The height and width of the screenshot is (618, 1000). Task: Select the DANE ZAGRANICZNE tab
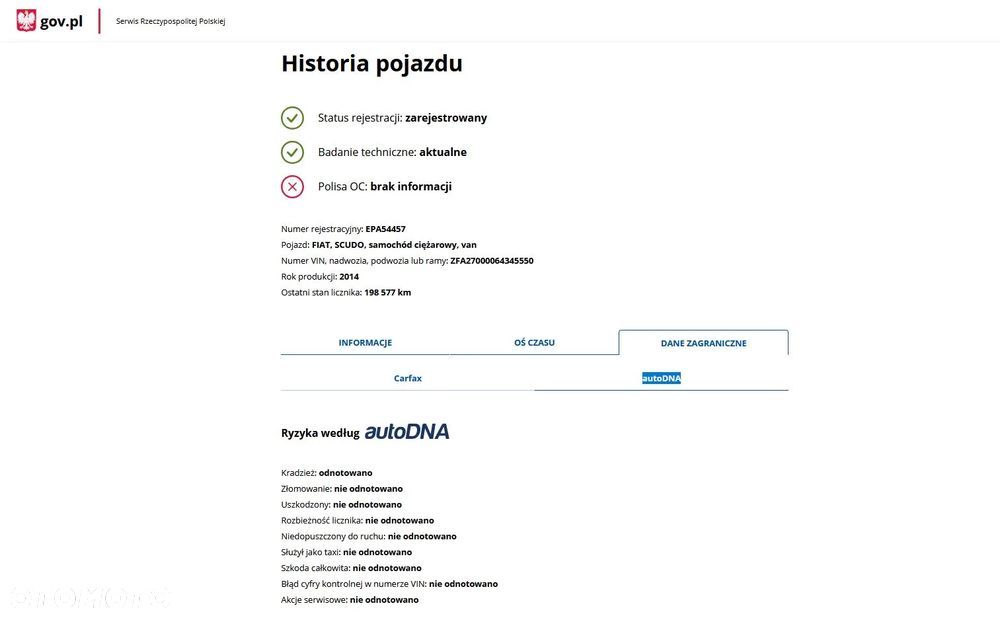point(703,343)
